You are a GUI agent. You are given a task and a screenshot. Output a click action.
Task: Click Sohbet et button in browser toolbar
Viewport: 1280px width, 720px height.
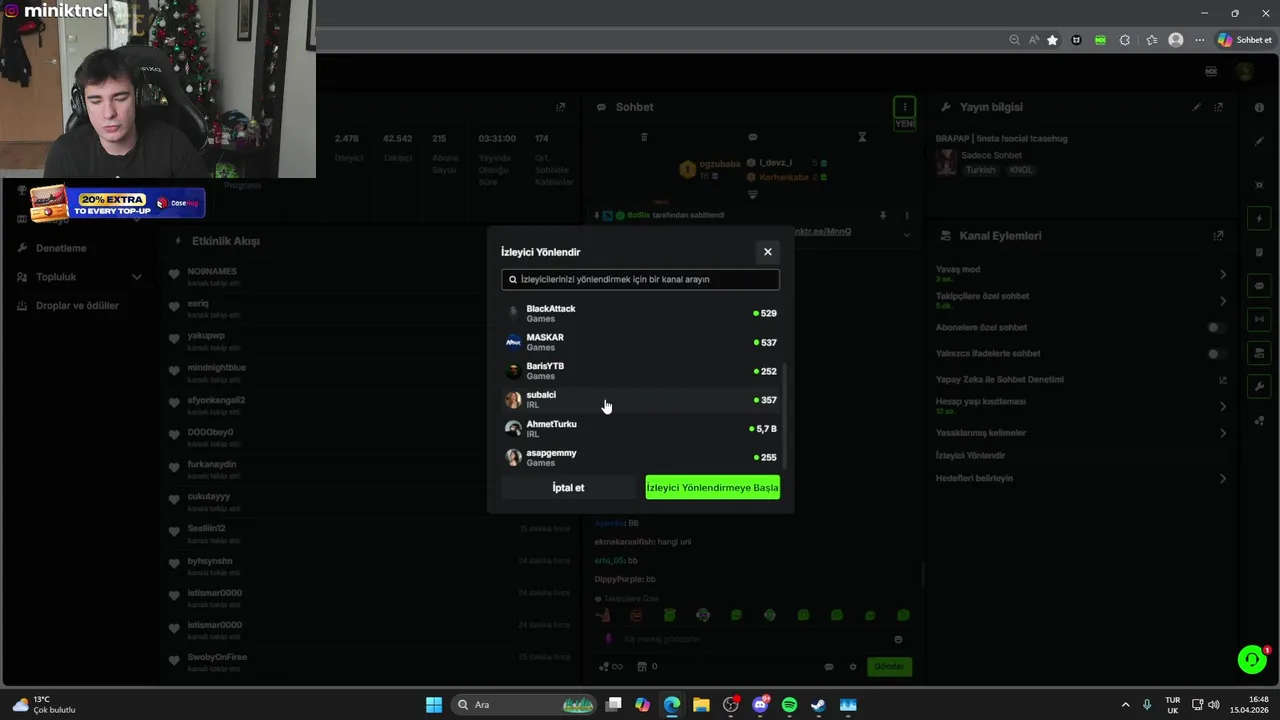(x=1244, y=40)
